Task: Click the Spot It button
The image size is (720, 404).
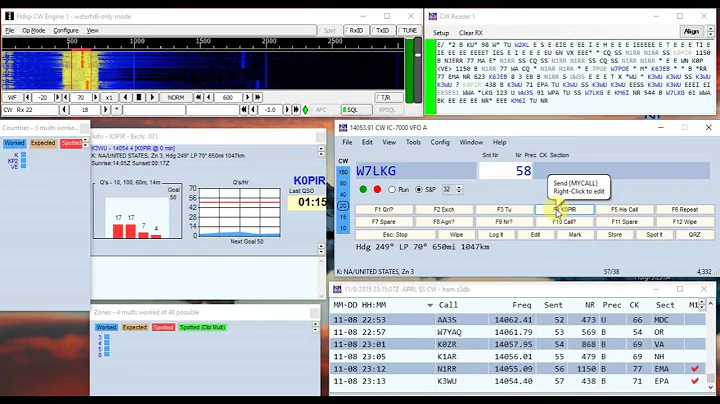Action: point(654,235)
